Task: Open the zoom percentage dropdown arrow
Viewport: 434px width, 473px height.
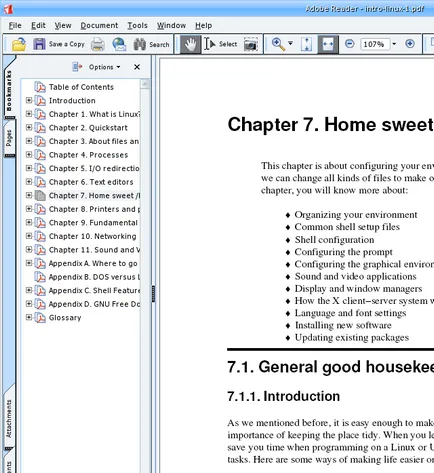Action: click(x=394, y=44)
